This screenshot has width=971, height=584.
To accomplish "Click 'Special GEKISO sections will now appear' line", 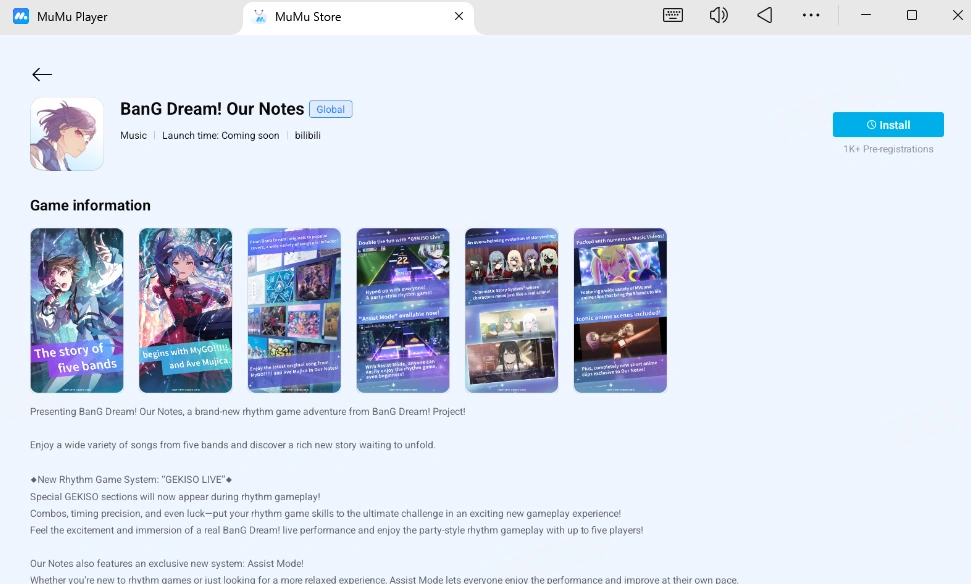I will click(x=175, y=497).
